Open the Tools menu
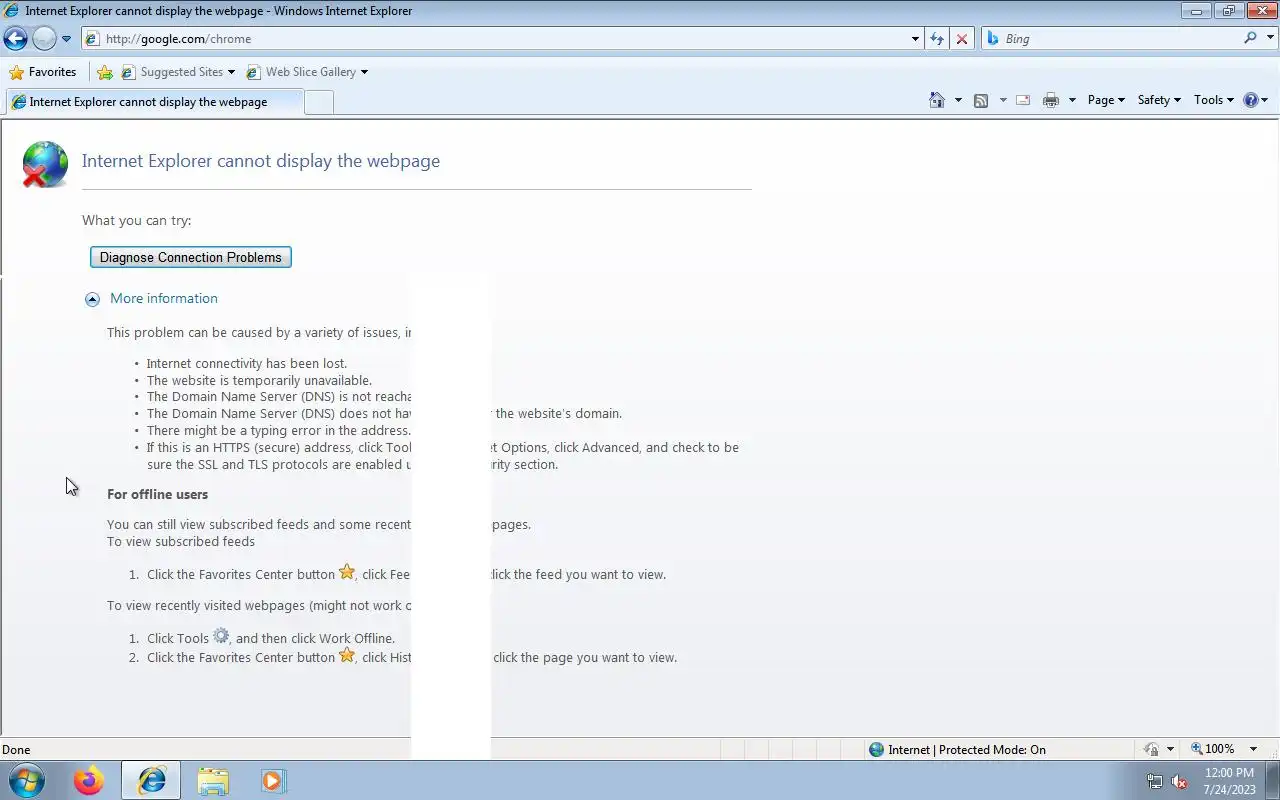The width and height of the screenshot is (1280, 800). (1214, 100)
